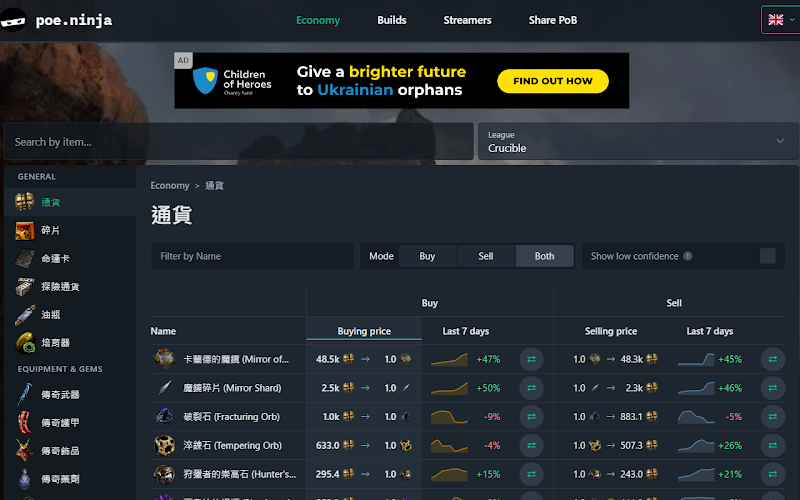Click the Buy column group header
The width and height of the screenshot is (800, 500).
pyautogui.click(x=430, y=303)
